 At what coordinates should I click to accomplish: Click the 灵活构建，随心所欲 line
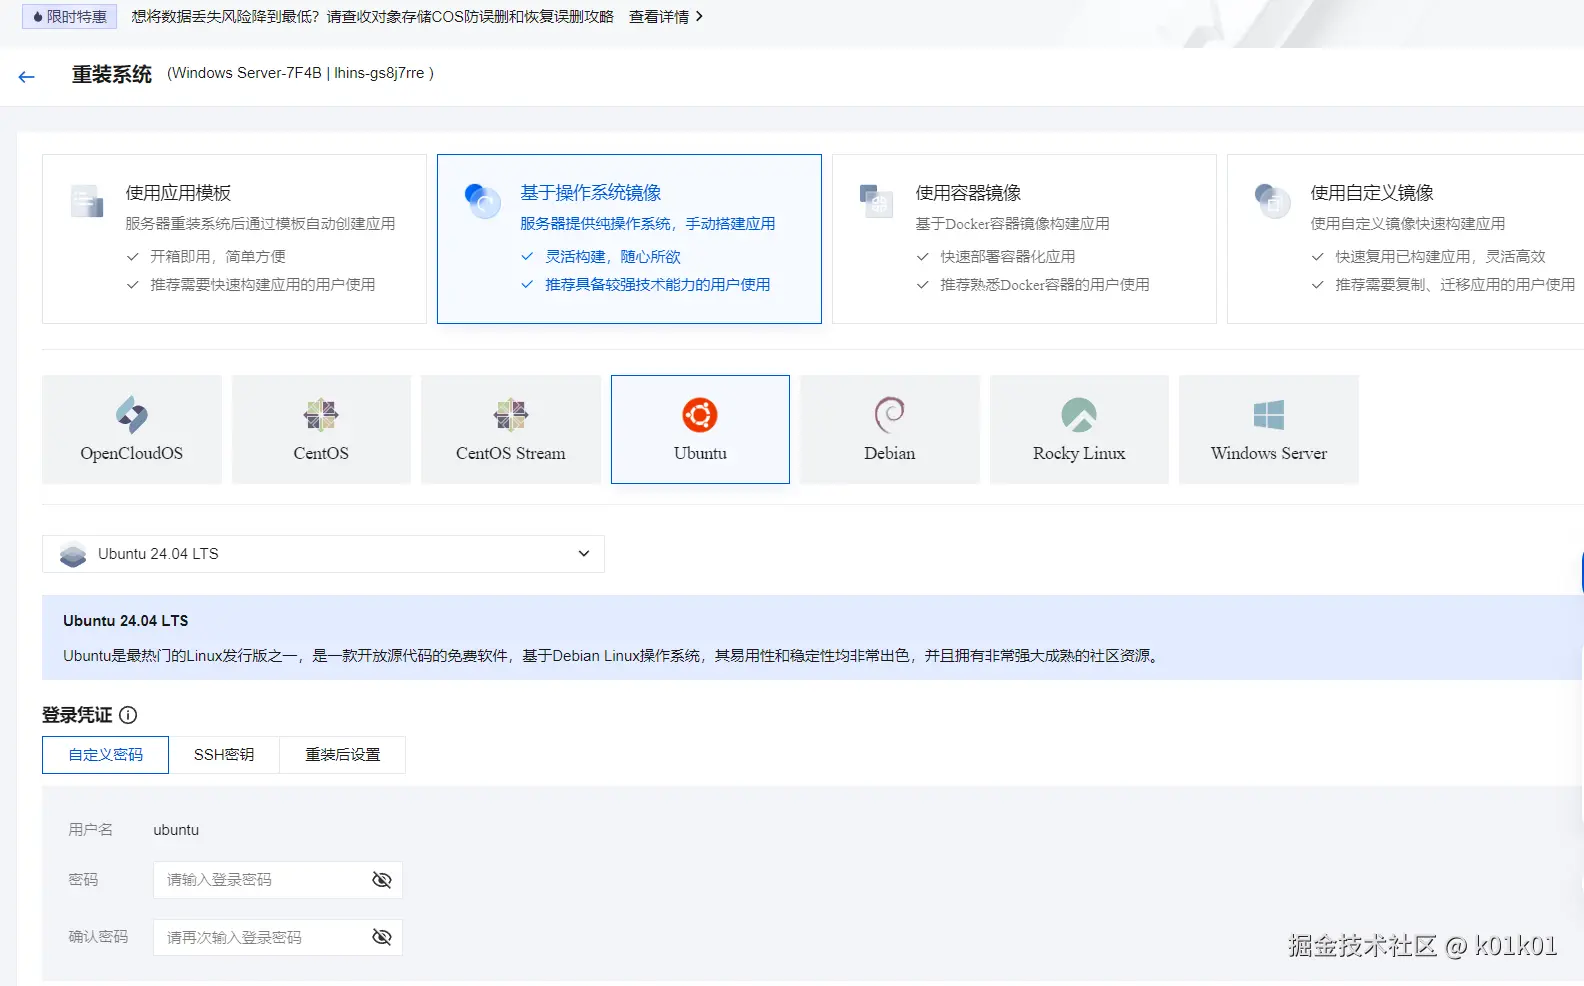(x=612, y=257)
